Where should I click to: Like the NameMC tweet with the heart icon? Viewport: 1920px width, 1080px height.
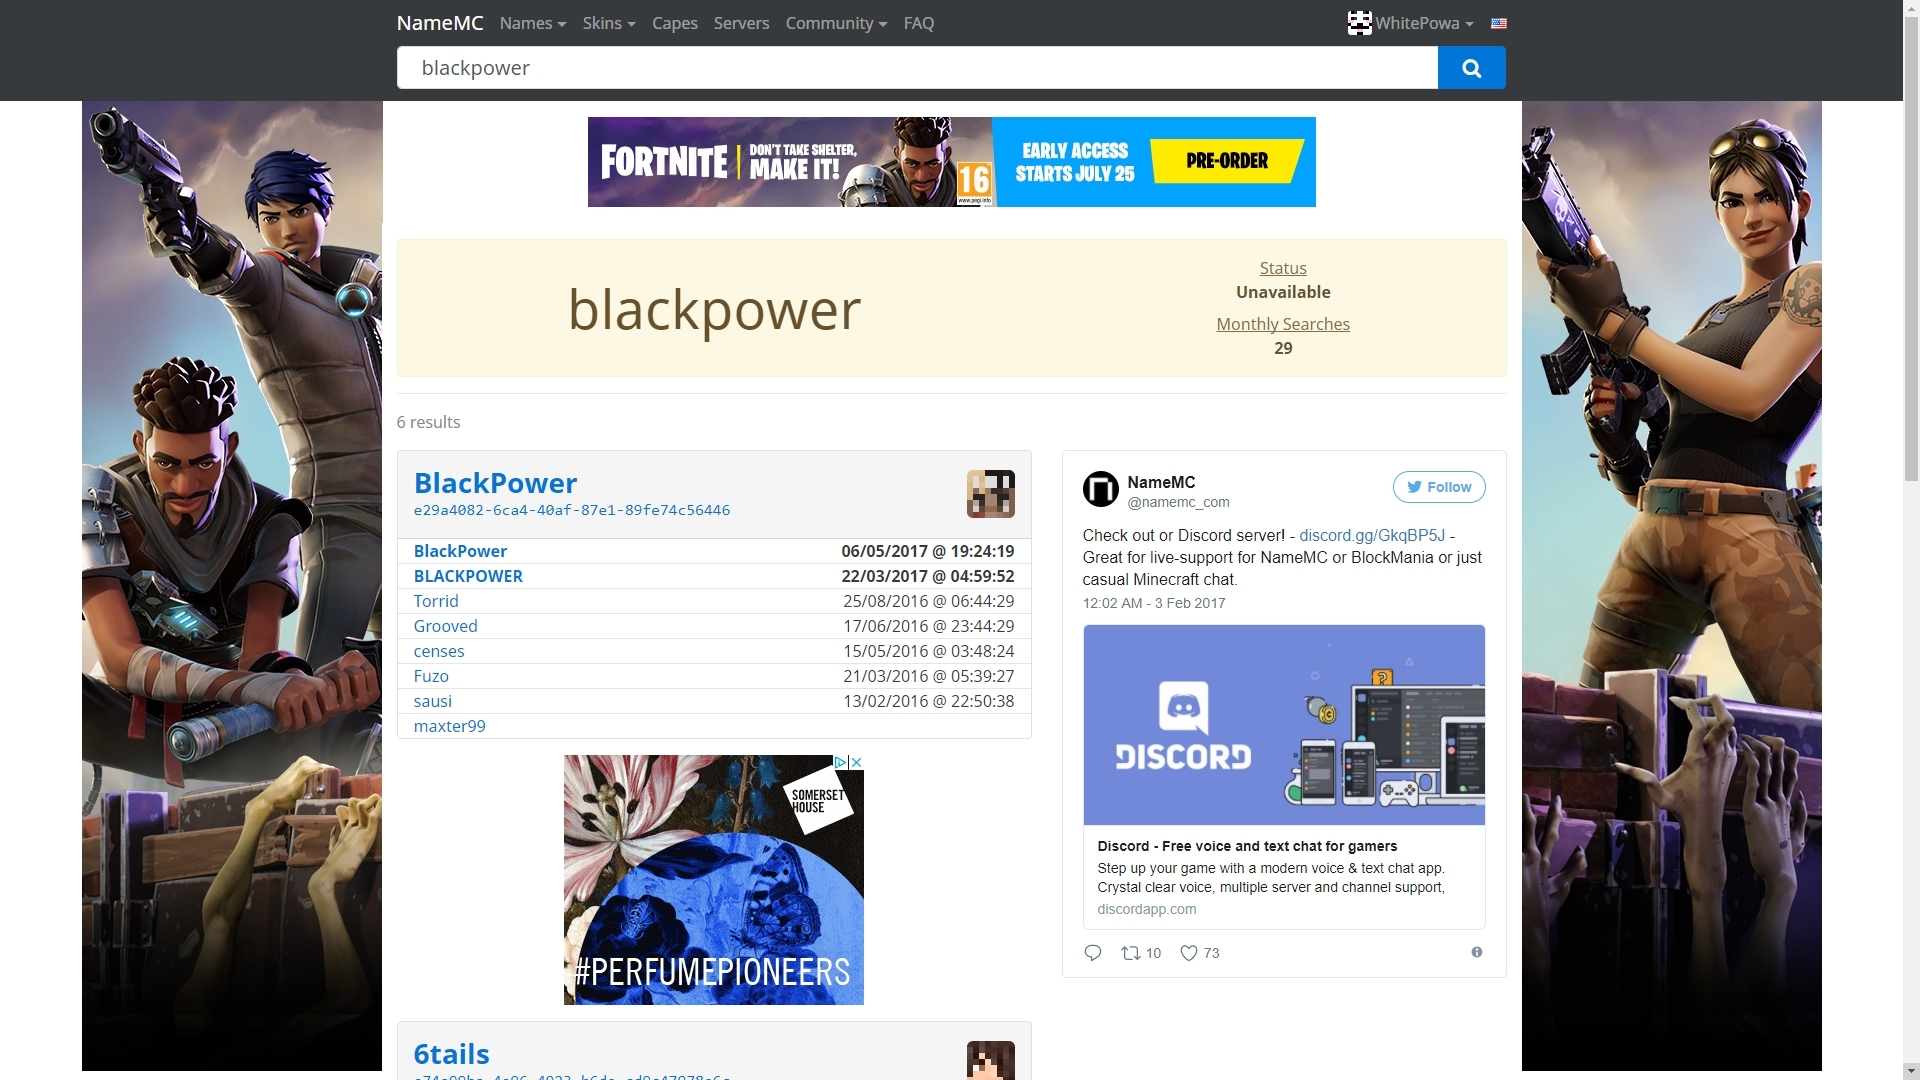pyautogui.click(x=1188, y=953)
